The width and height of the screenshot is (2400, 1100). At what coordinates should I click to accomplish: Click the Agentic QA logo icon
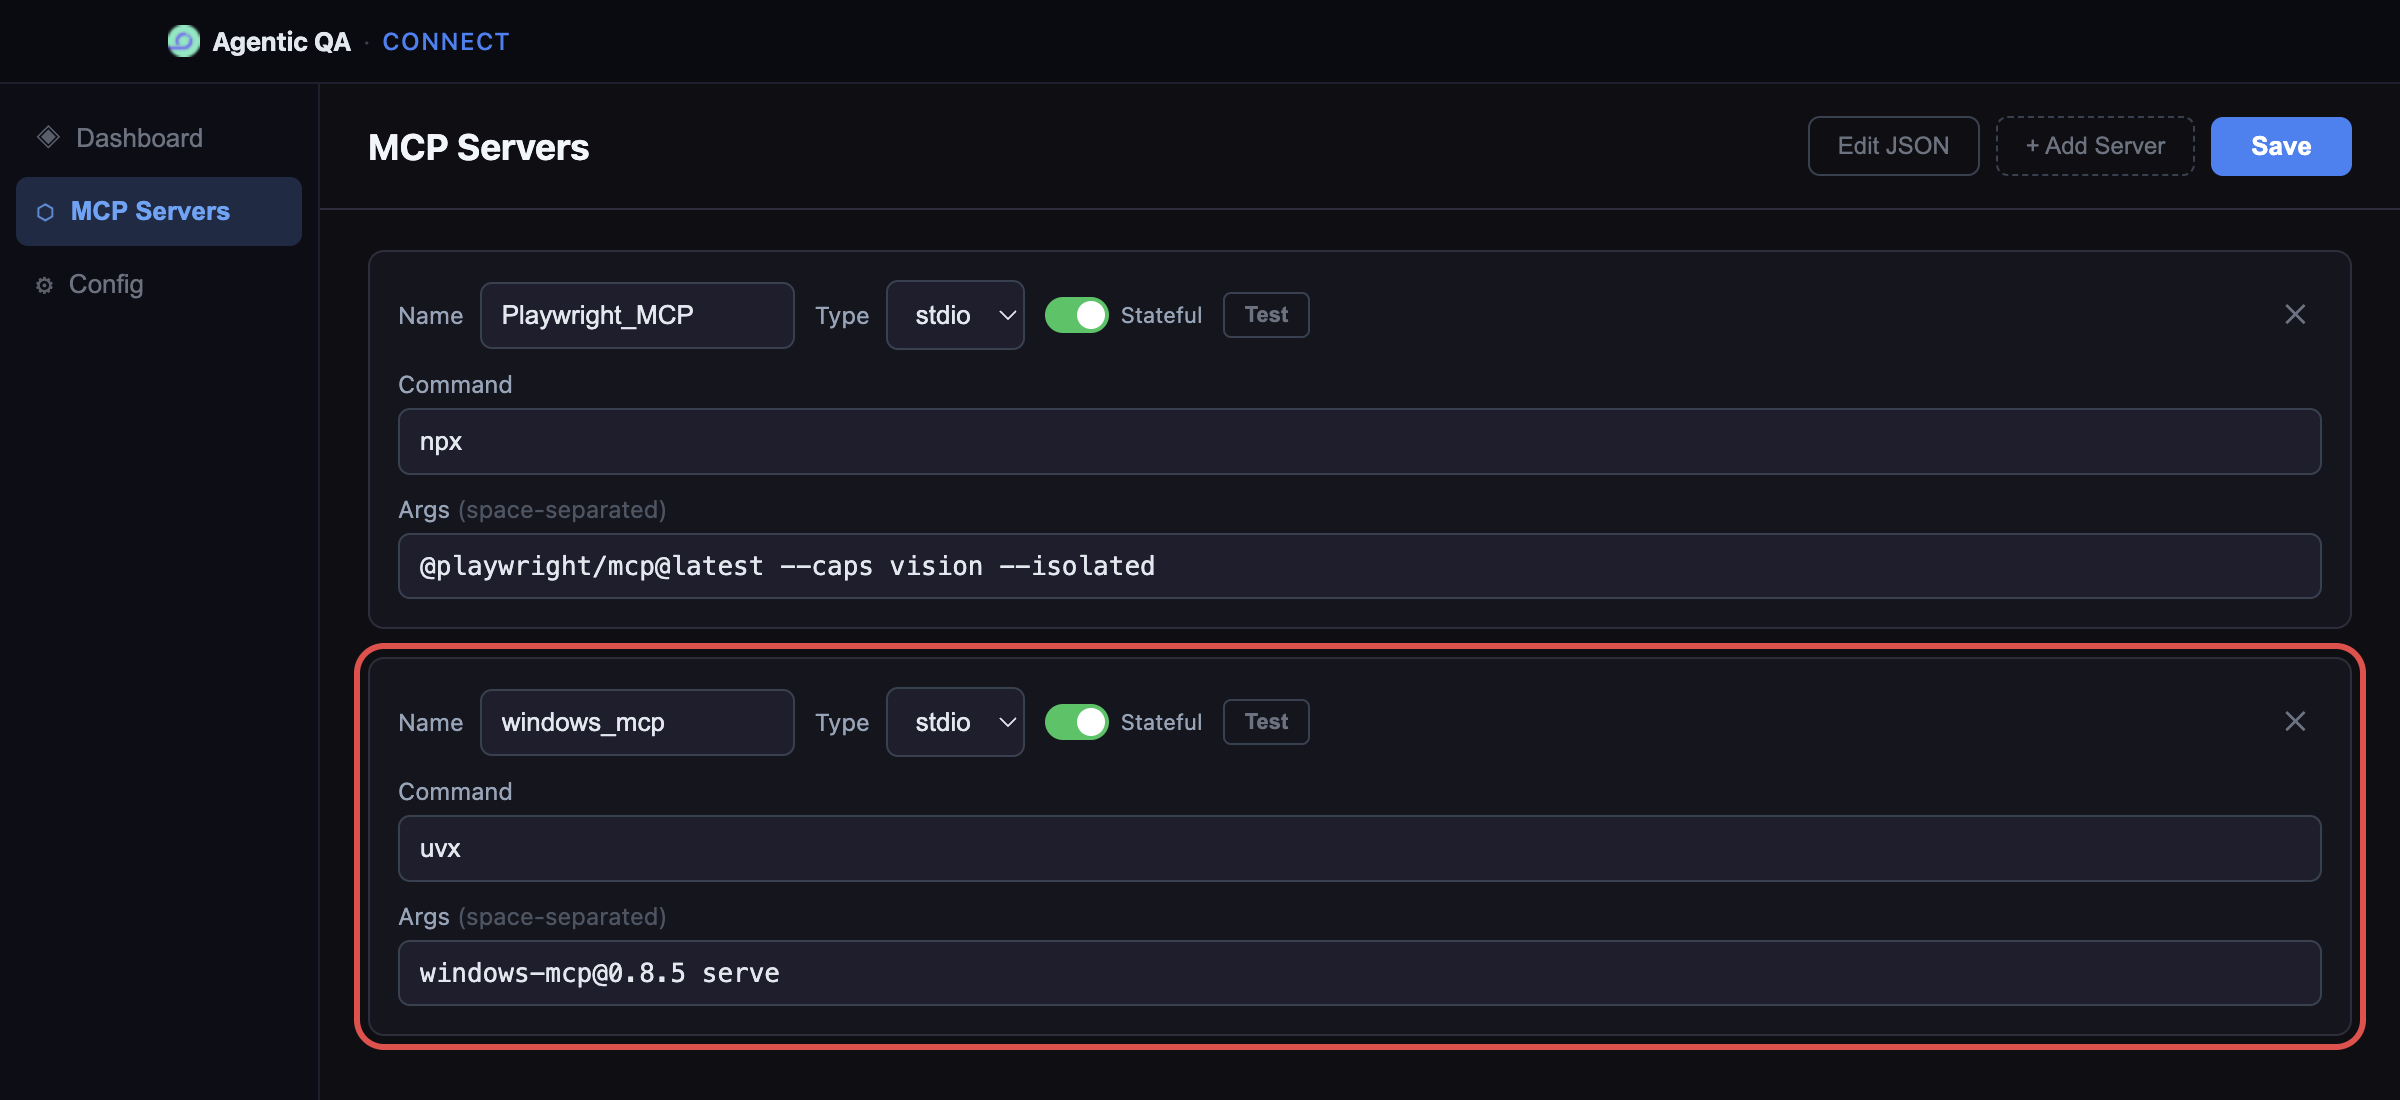183,41
